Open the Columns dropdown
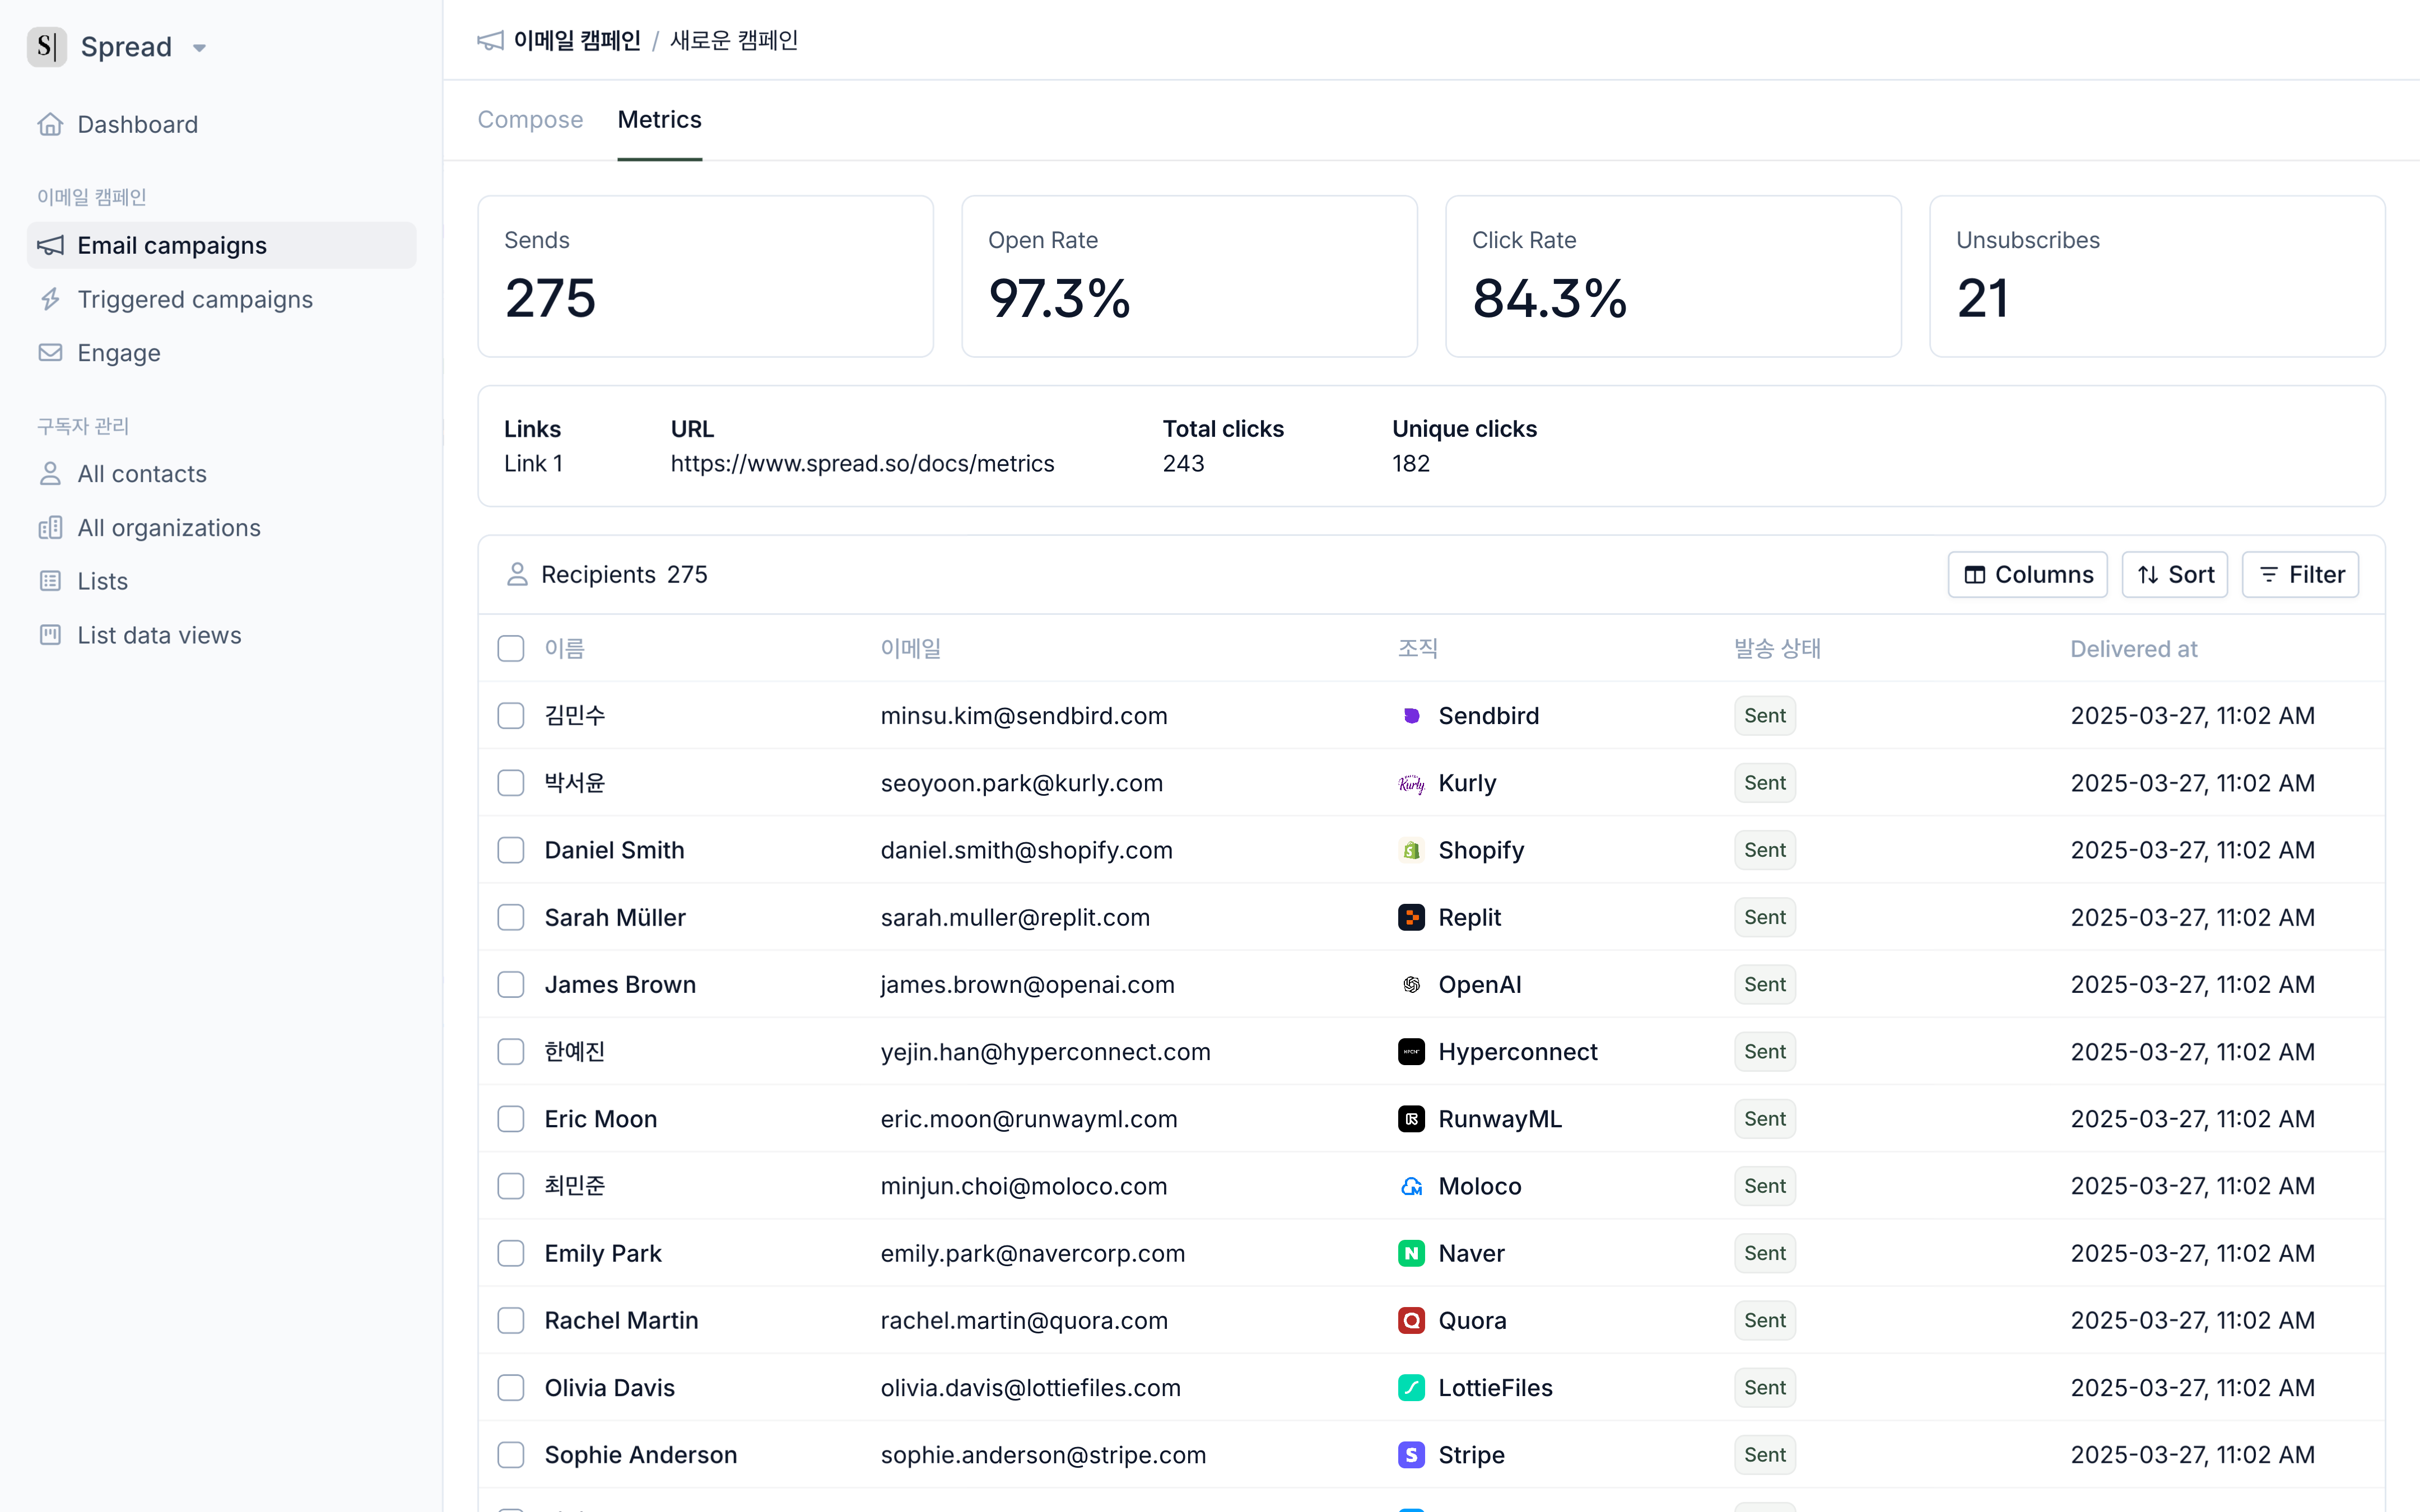This screenshot has width=2420, height=1512. coord(2027,574)
